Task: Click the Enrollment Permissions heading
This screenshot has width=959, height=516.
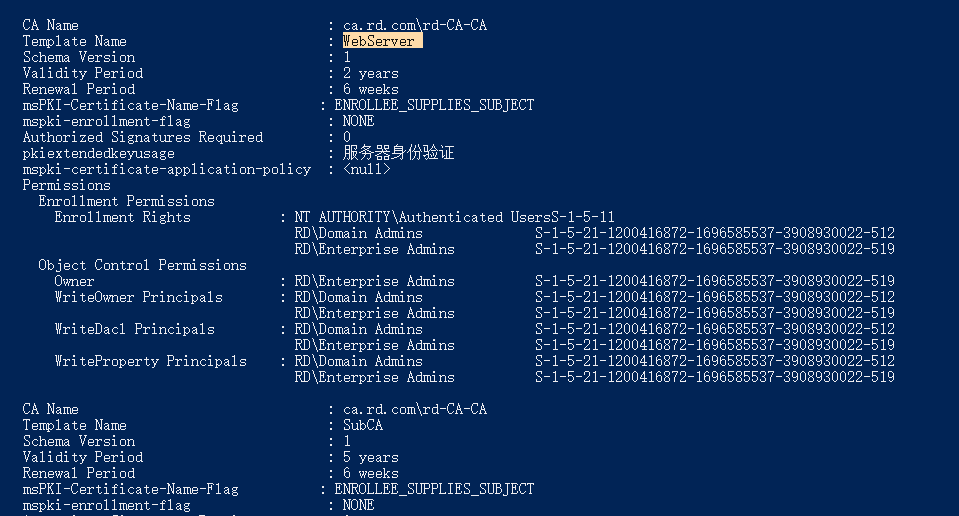Action: [x=127, y=201]
